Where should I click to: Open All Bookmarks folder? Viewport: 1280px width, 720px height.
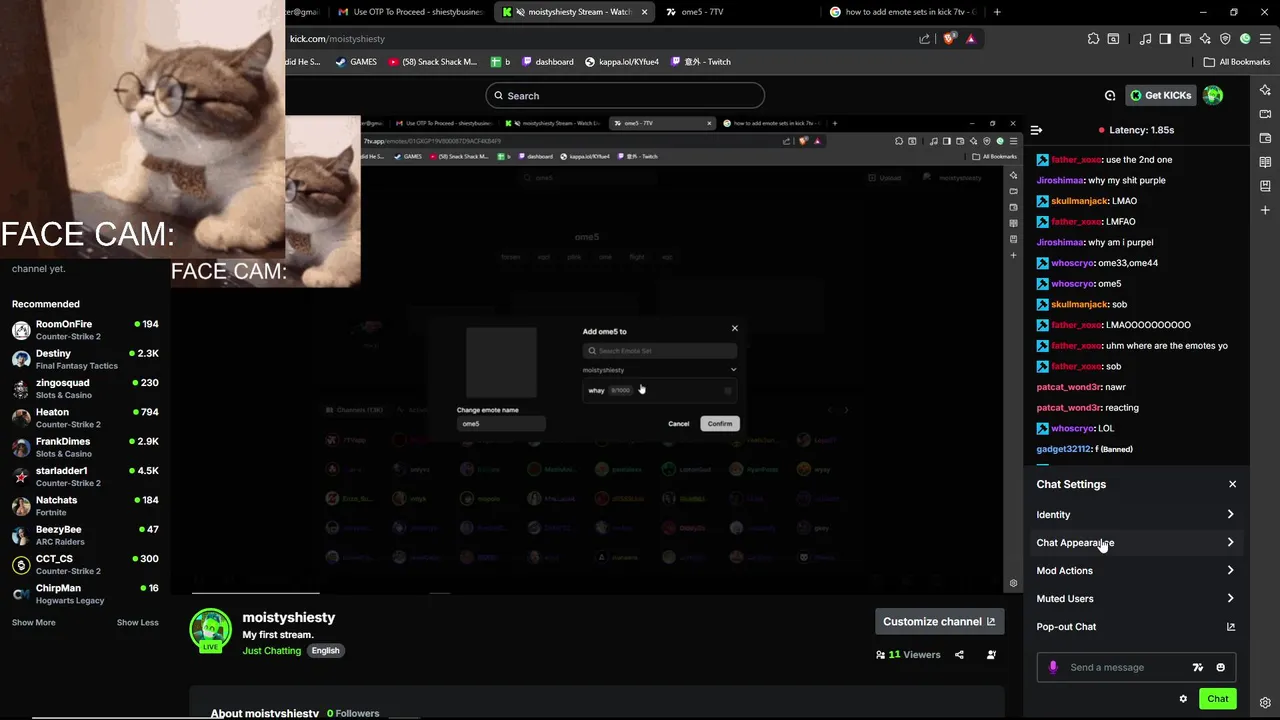tap(1237, 62)
